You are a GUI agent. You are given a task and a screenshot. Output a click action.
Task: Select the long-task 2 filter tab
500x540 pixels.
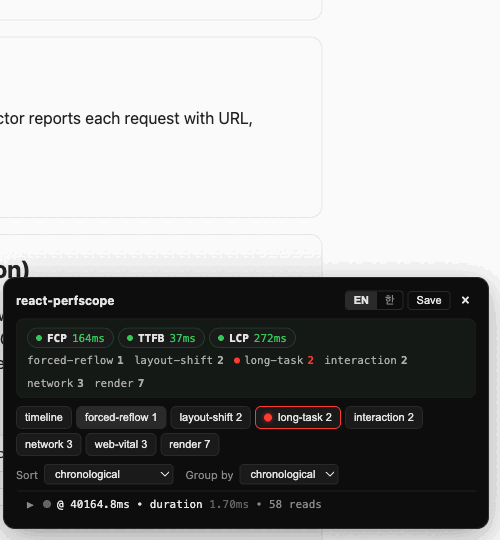pos(298,417)
